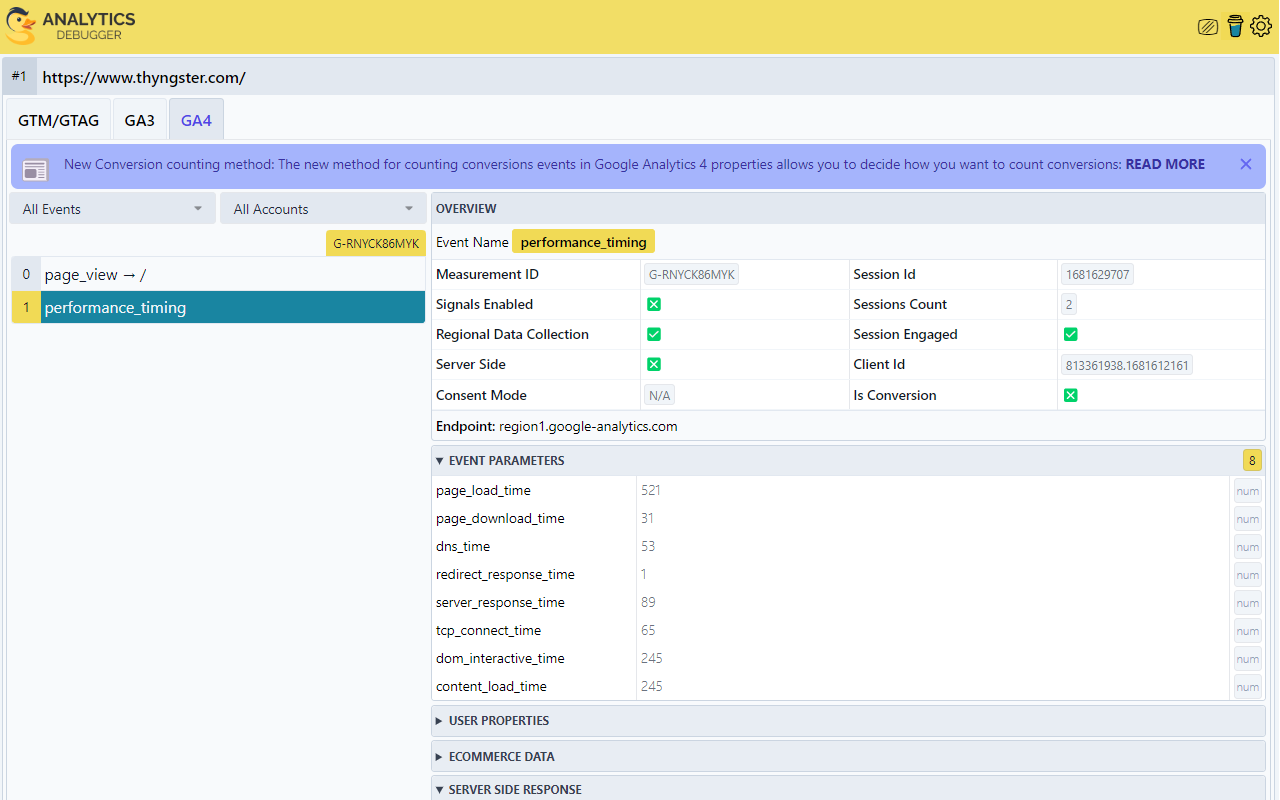Click num type badge for page_load_time
Image resolution: width=1280 pixels, height=800 pixels.
point(1247,491)
